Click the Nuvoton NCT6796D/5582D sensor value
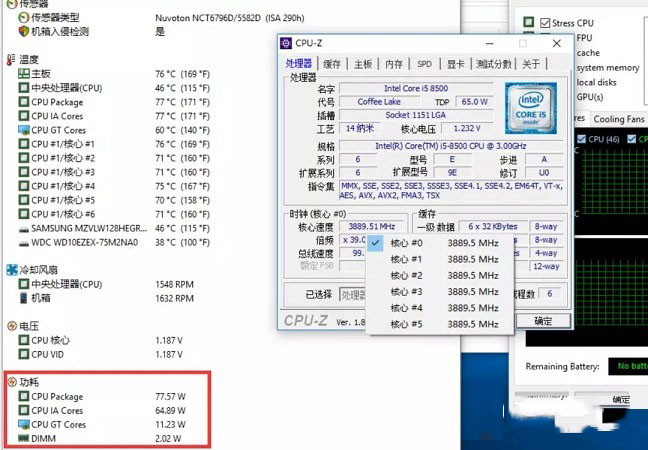This screenshot has height=450, width=648. coord(229,18)
